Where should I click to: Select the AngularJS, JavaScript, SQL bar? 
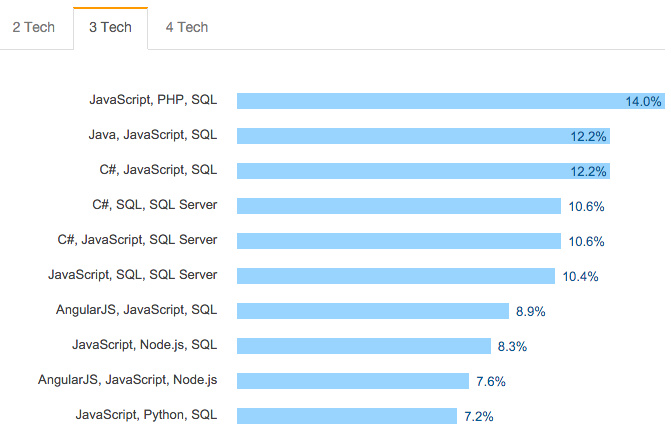click(373, 311)
